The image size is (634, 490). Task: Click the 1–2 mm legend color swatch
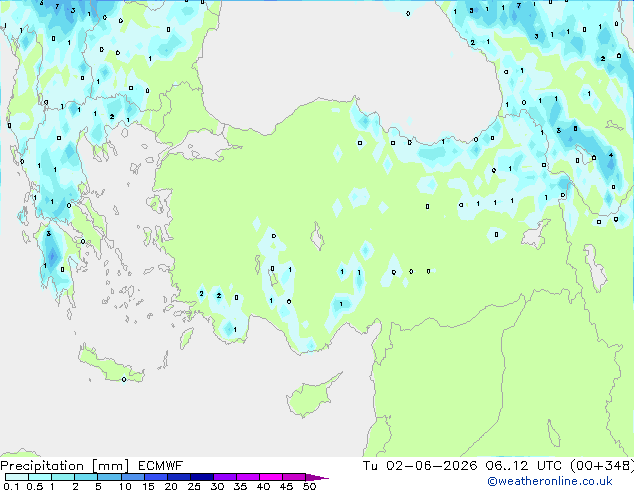pyautogui.click(x=63, y=477)
